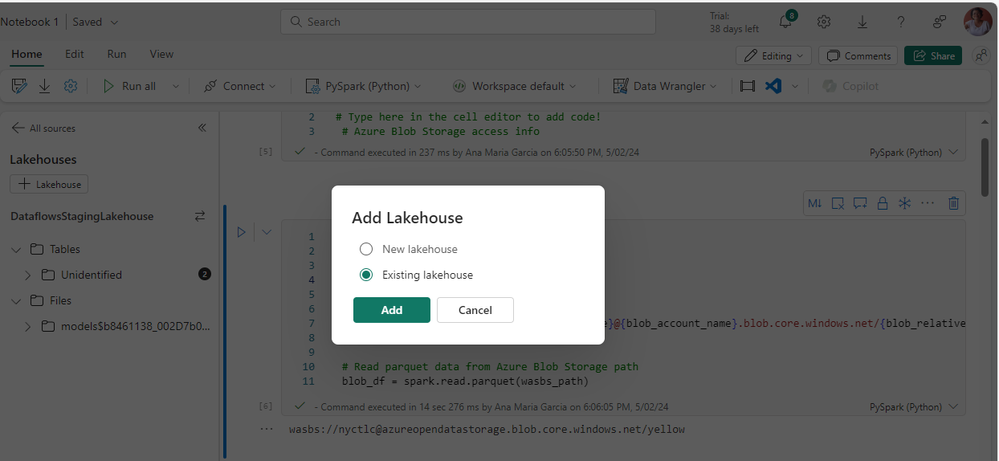The width and height of the screenshot is (999, 461).
Task: Click the layout rectangle icon in toolbar
Action: (747, 86)
